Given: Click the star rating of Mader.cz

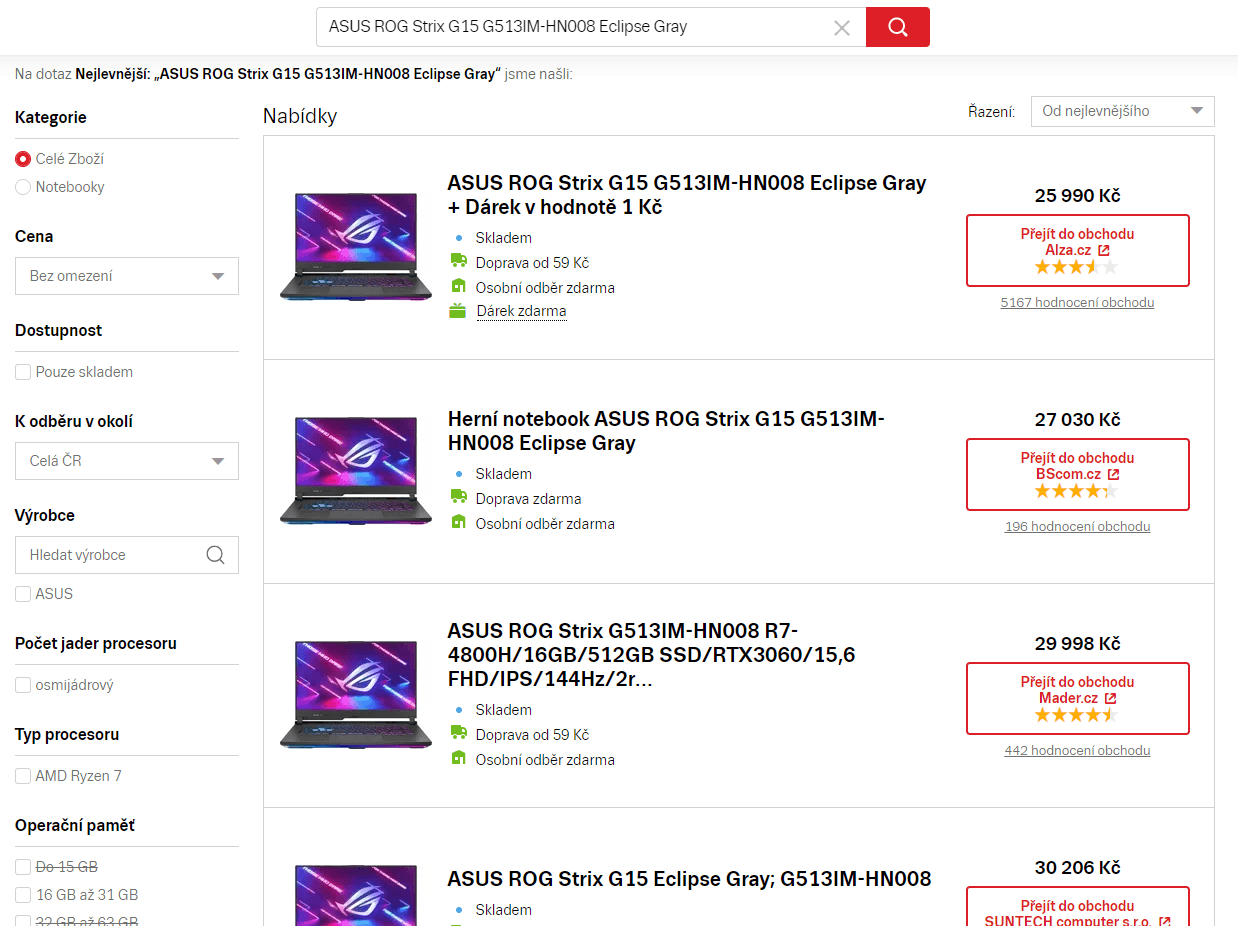Looking at the screenshot, I should [1076, 715].
